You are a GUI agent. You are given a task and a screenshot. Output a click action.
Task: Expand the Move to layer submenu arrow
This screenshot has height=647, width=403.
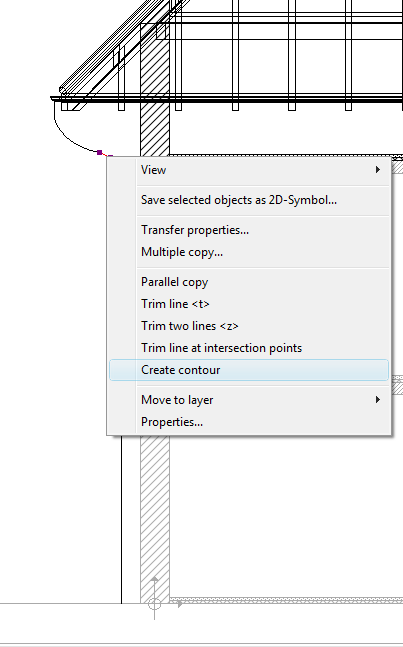click(x=377, y=399)
